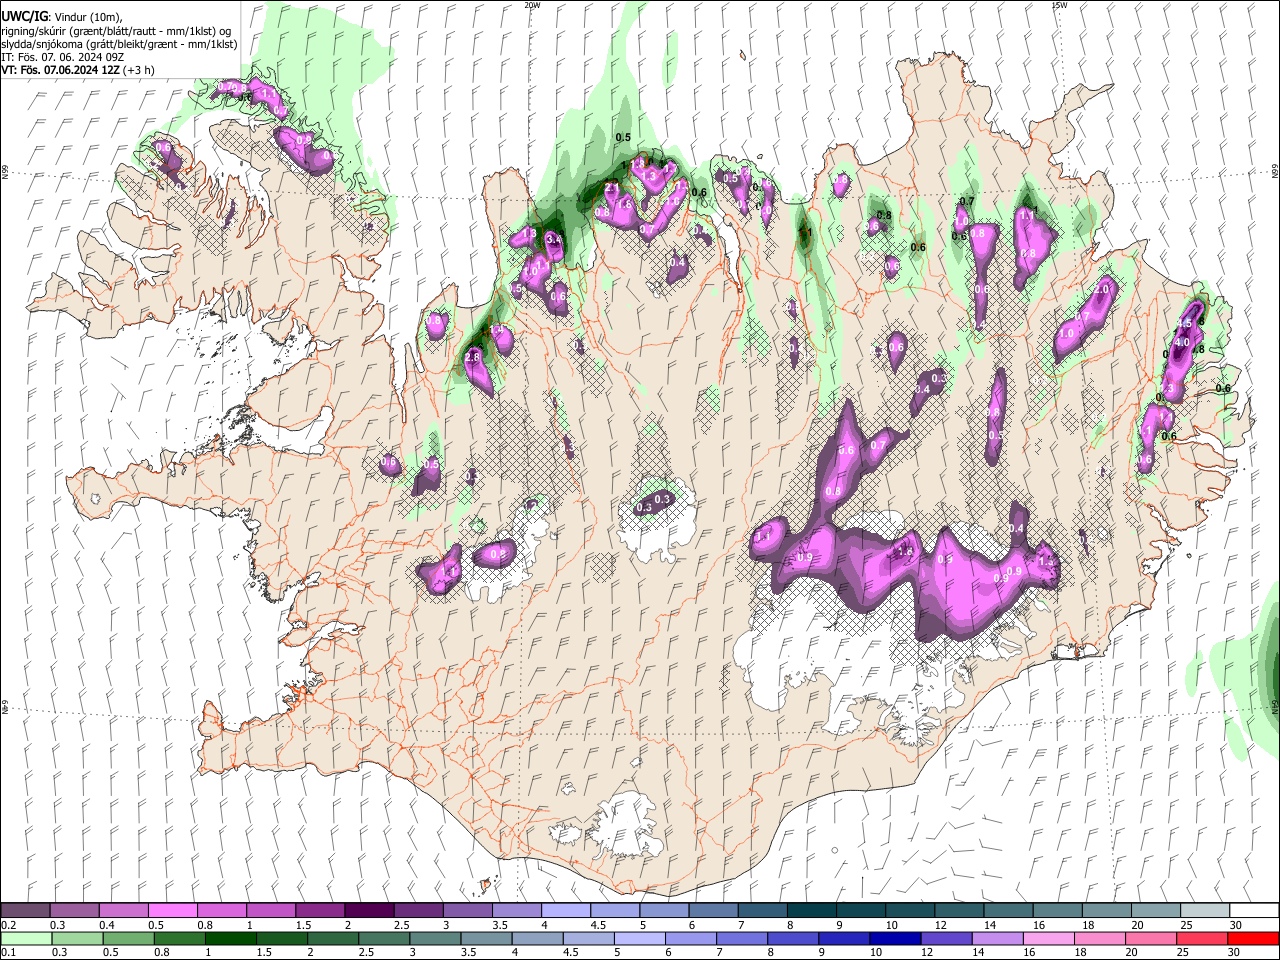
Task: Click the bright red rain swatch above 30
Action: point(1253,938)
